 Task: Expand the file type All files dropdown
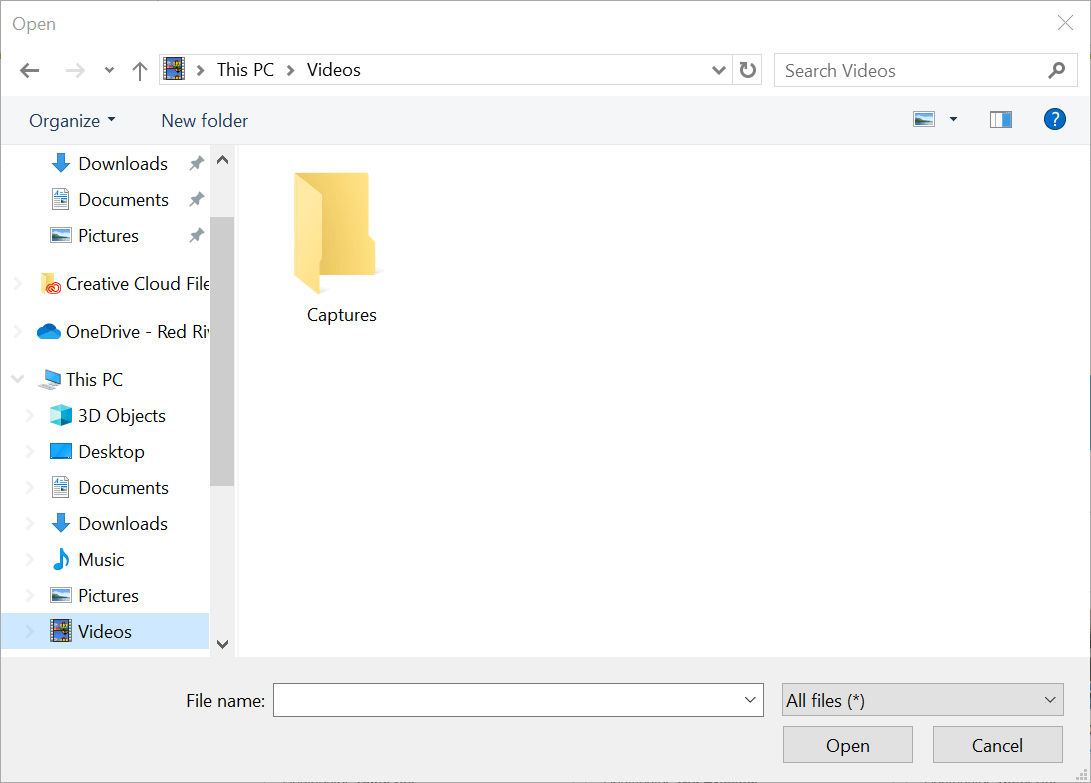(922, 701)
